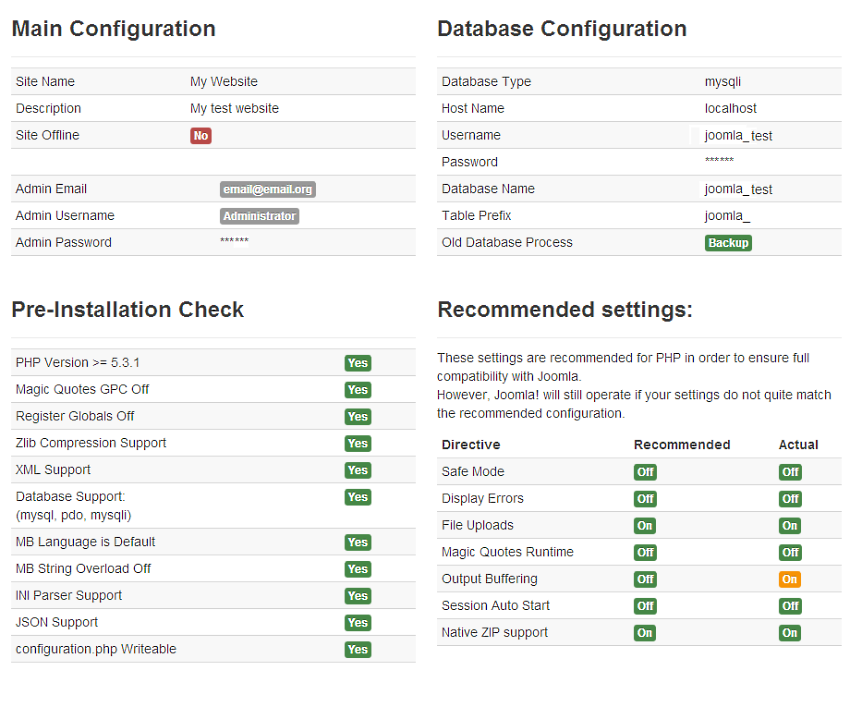Click the Recommended On badge for File Uploads

645,526
